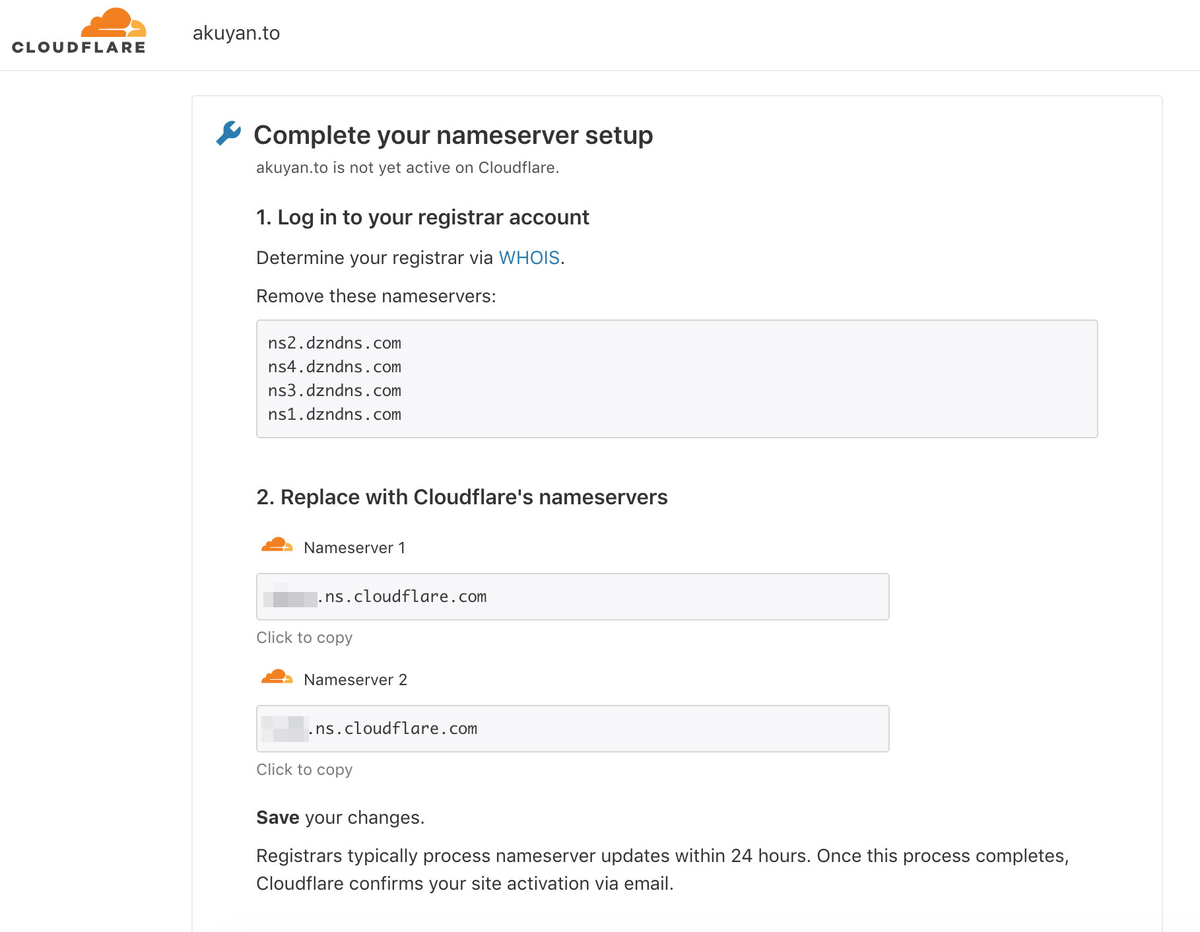This screenshot has width=1200, height=932.
Task: Copy the Nameserver 2 cloudflare address field
Action: [x=573, y=729]
